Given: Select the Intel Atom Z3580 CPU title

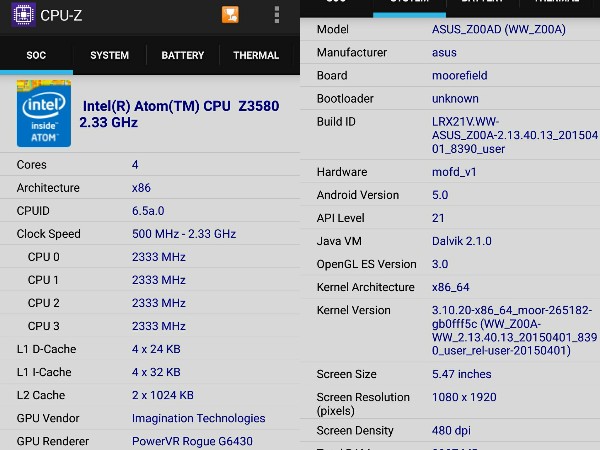Looking at the screenshot, I should pyautogui.click(x=179, y=114).
